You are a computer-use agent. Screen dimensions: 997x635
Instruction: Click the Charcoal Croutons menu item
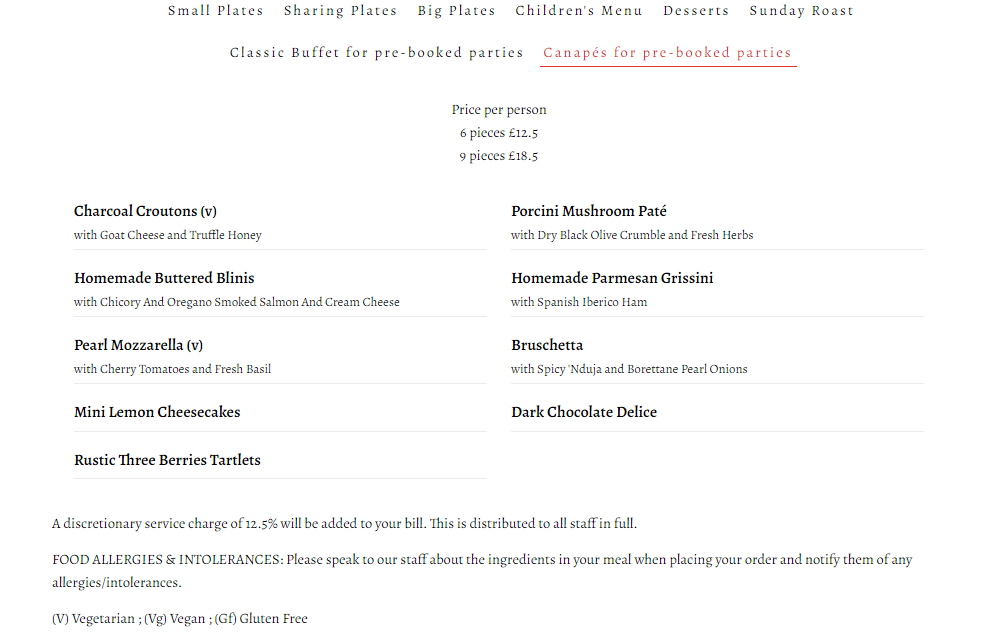coord(145,211)
